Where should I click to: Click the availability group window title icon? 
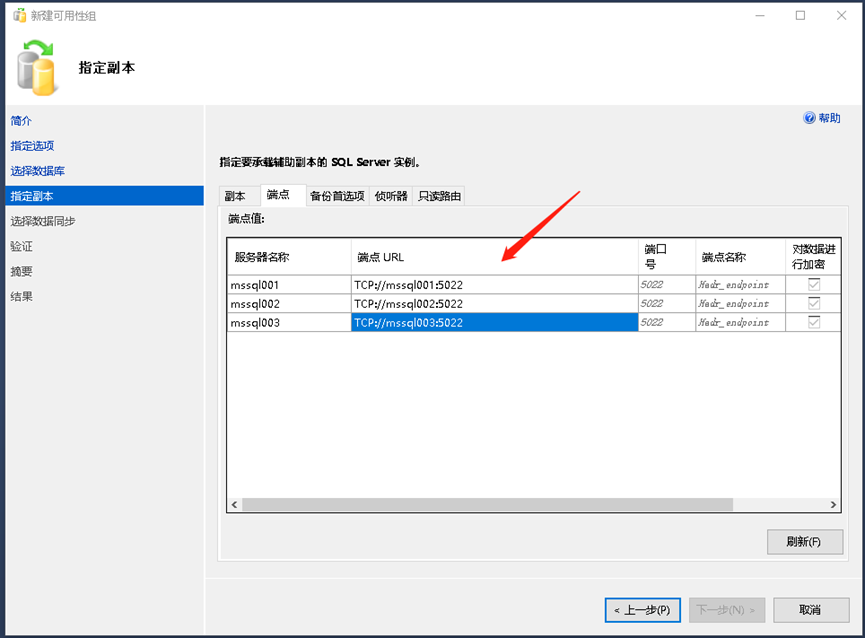(x=20, y=15)
